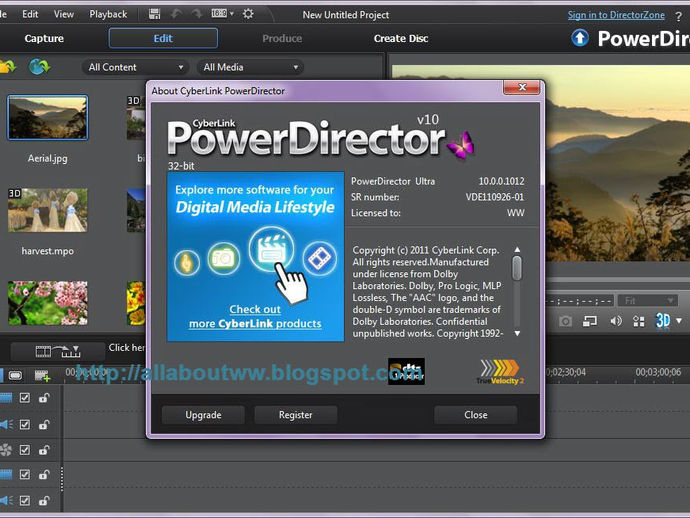Click the scroll up arrow in copyright text
Image resolution: width=690 pixels, height=518 pixels.
(x=518, y=250)
